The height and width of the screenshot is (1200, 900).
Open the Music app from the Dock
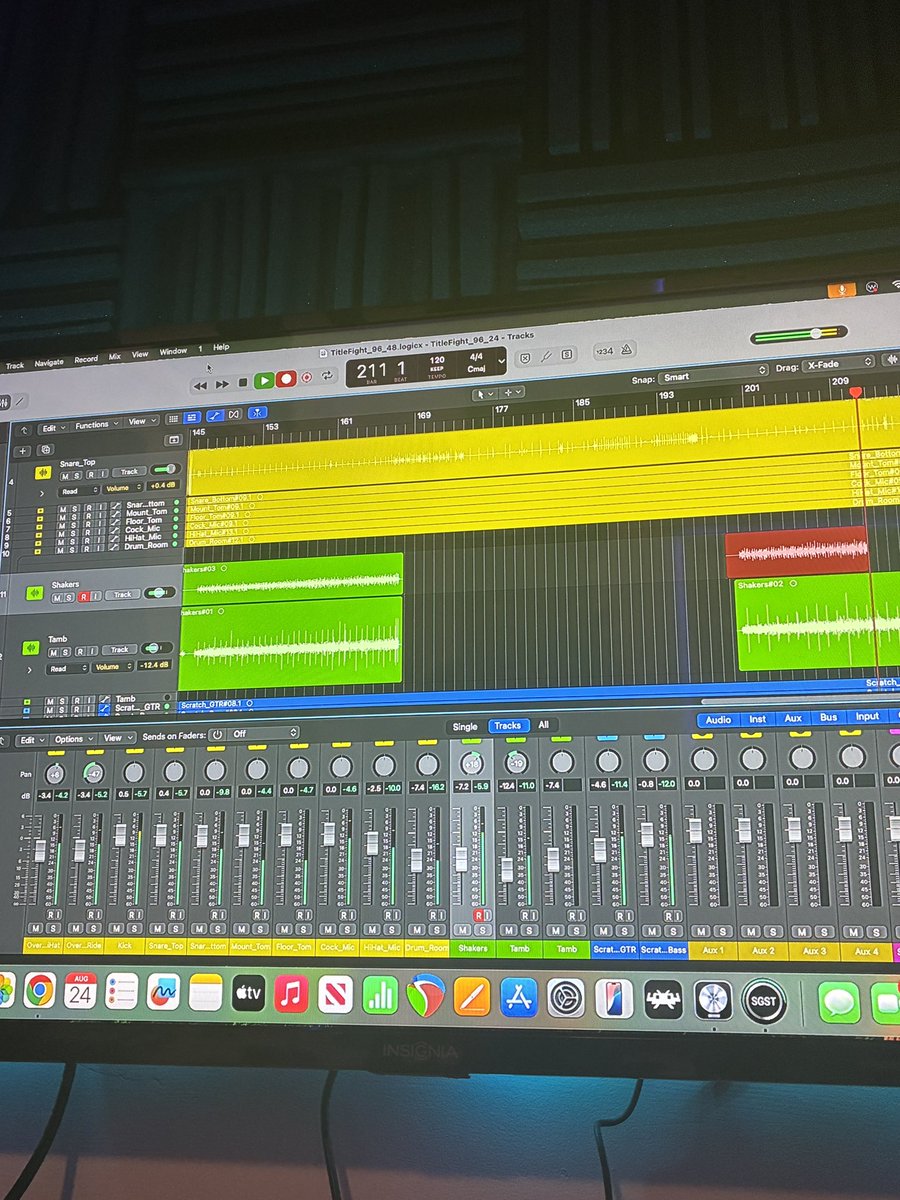click(291, 995)
